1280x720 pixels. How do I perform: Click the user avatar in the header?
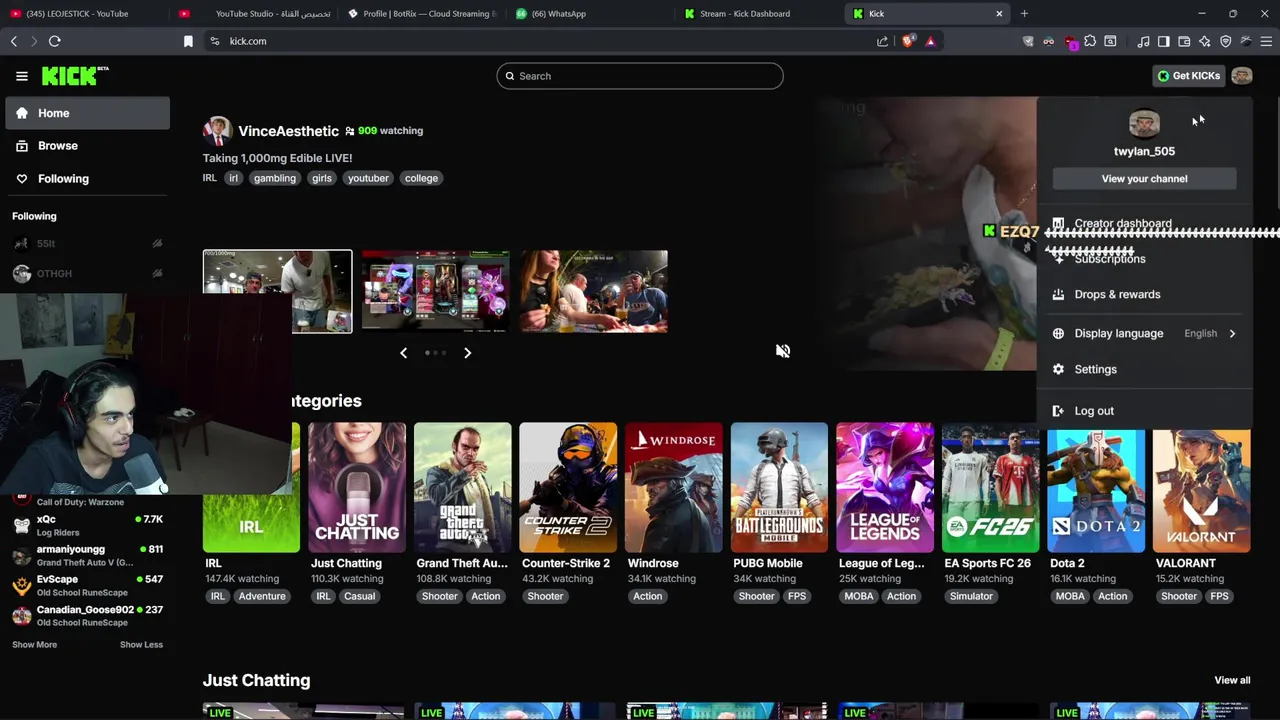(1242, 76)
